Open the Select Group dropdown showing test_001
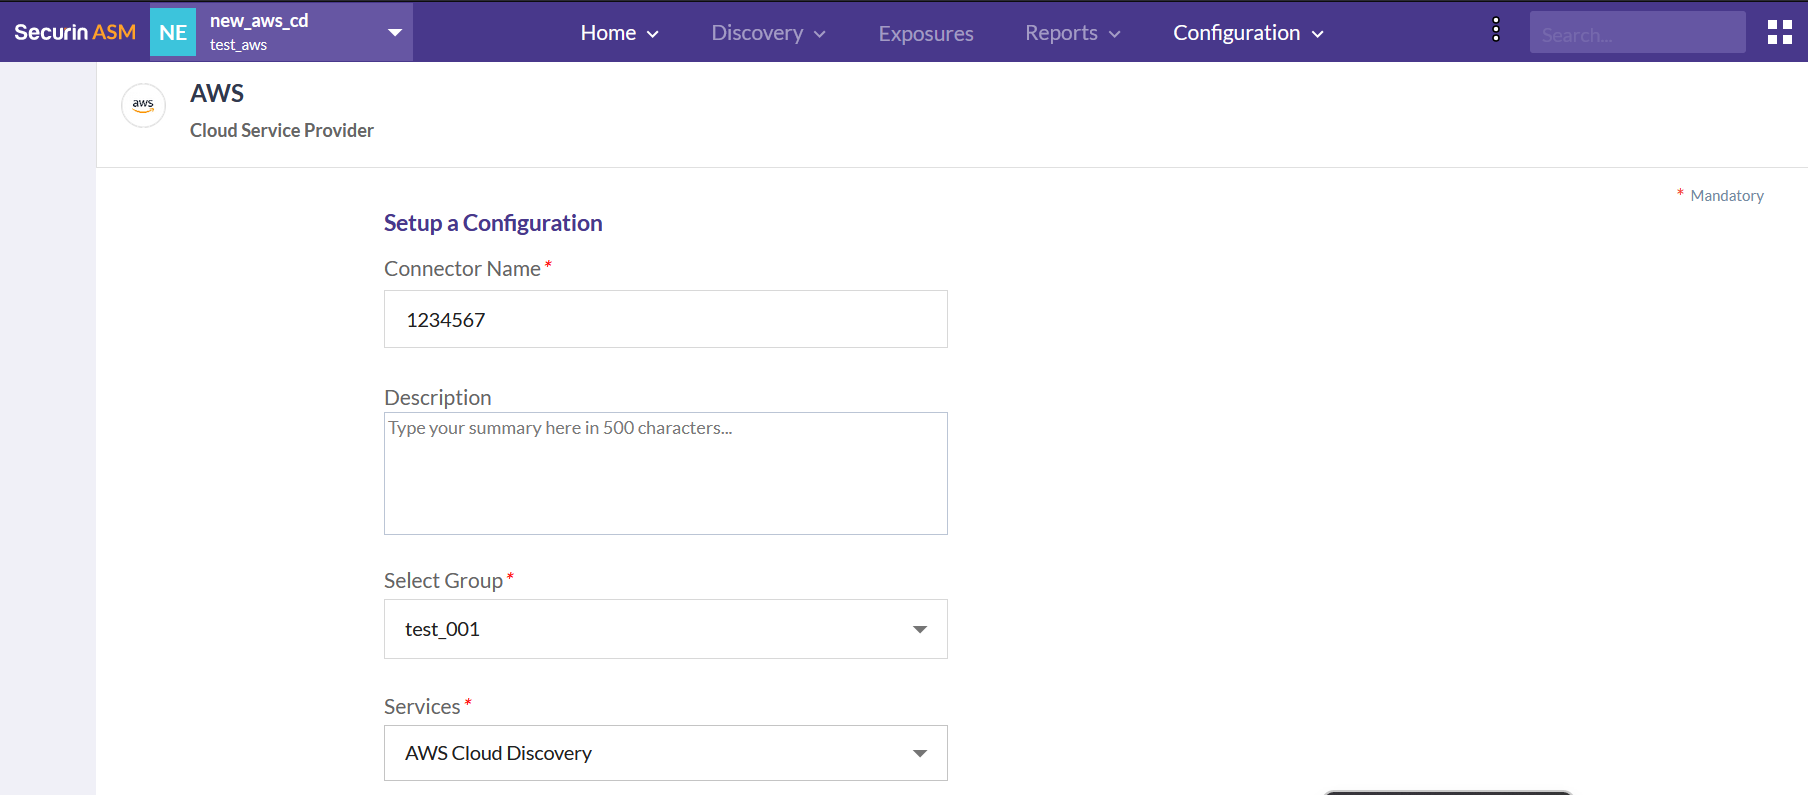Image resolution: width=1808 pixels, height=795 pixels. pyautogui.click(x=666, y=629)
